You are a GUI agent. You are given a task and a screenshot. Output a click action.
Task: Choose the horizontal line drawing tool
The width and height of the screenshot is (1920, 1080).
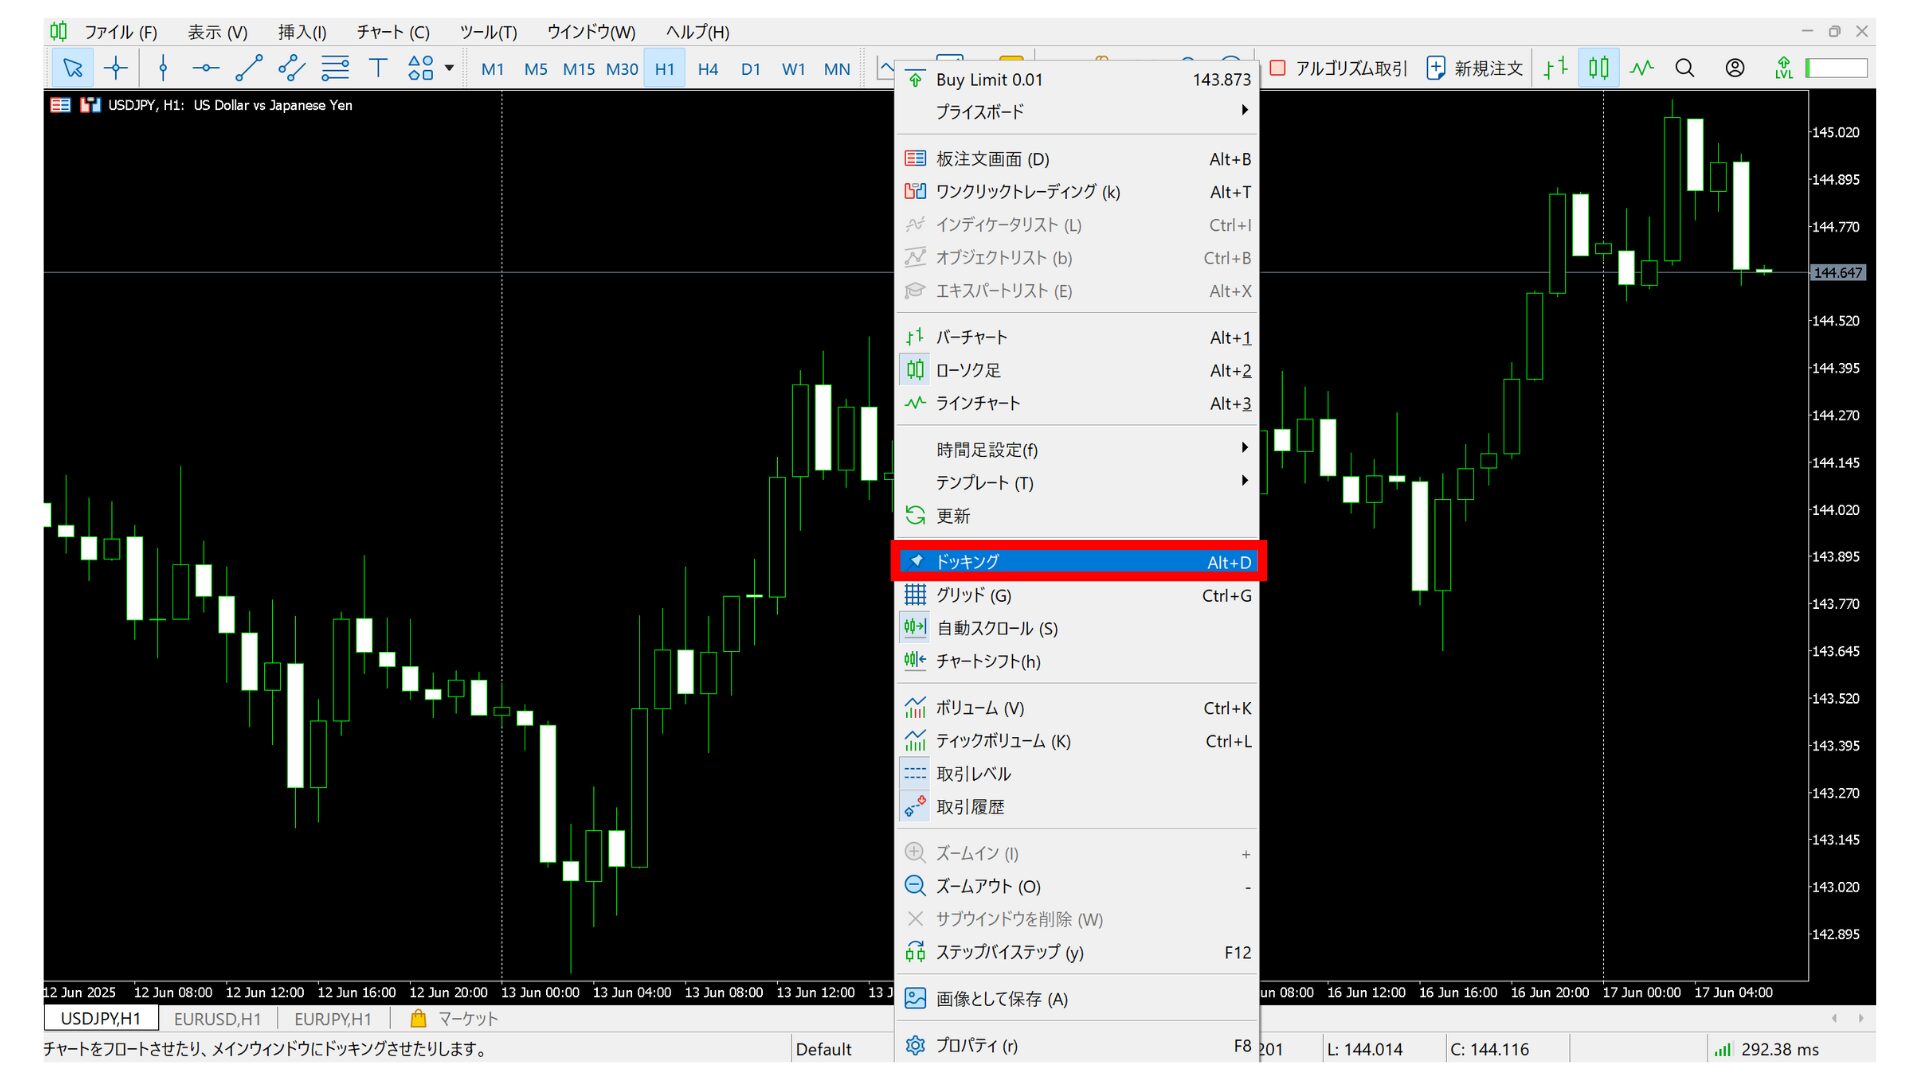click(205, 68)
